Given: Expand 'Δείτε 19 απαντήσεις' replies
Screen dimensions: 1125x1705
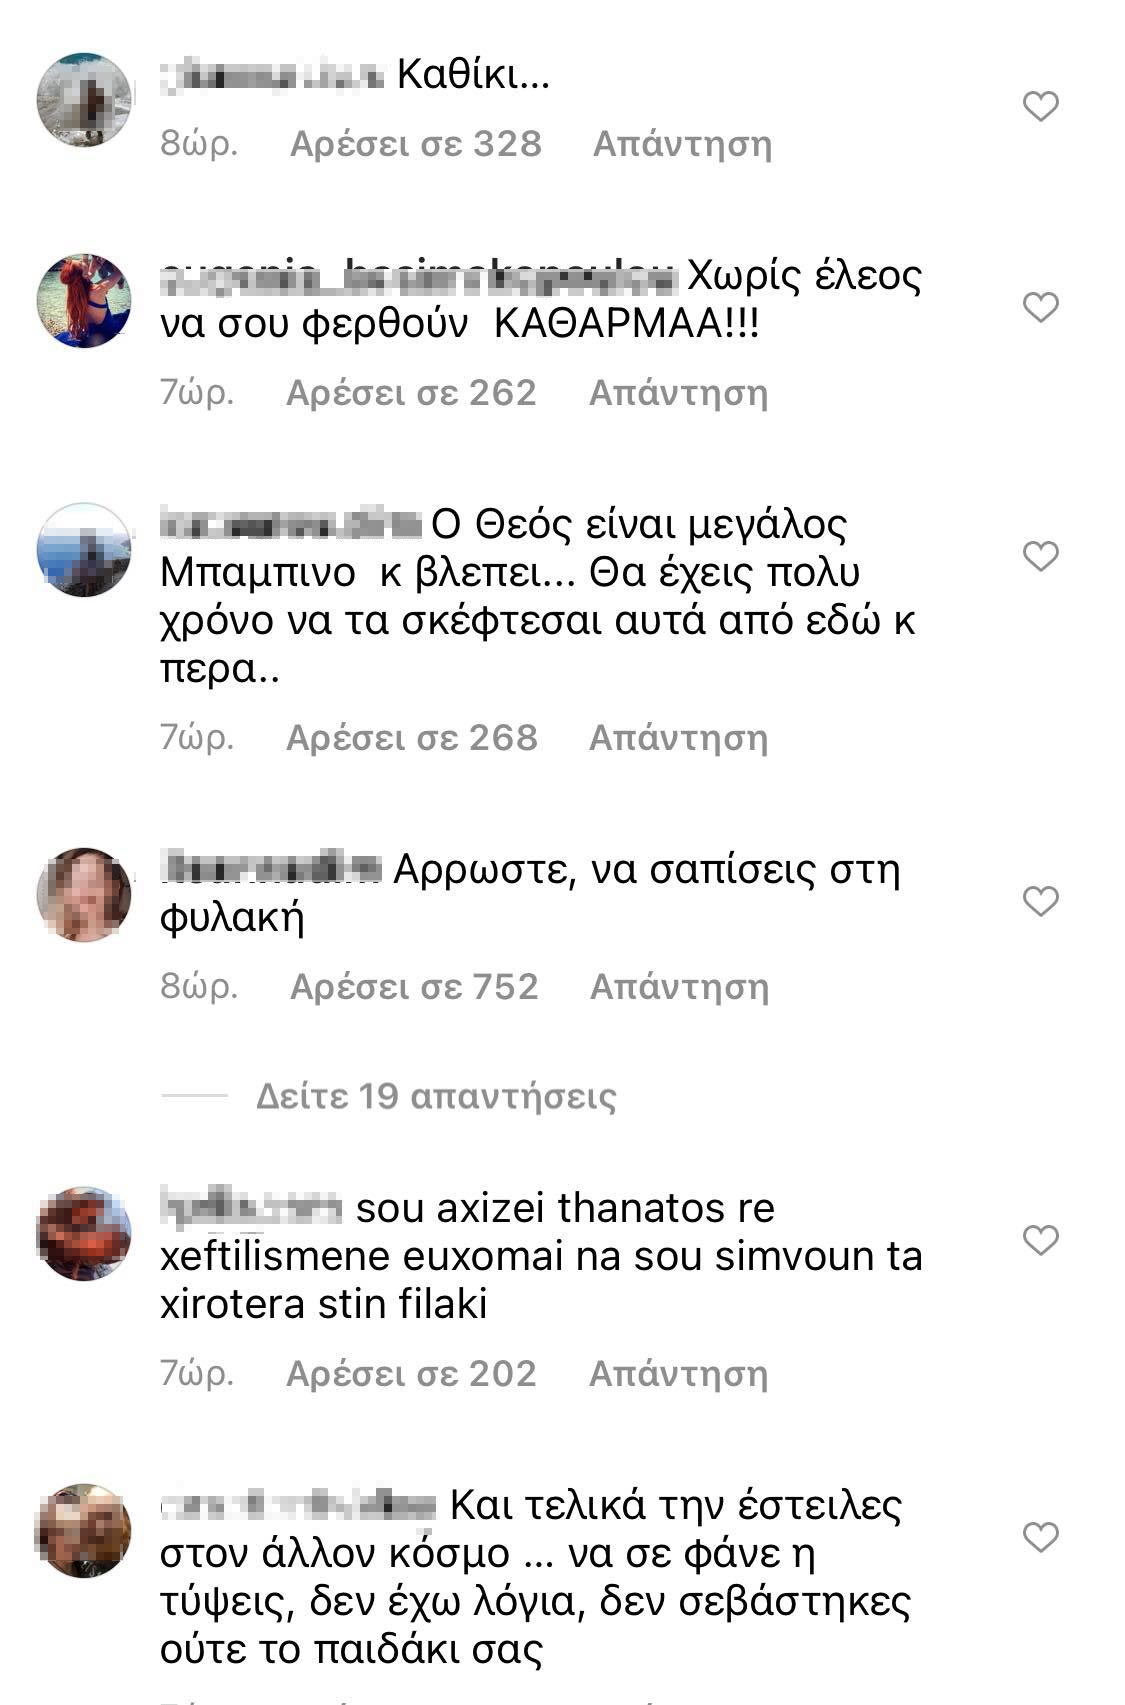Looking at the screenshot, I should coord(436,1096).
